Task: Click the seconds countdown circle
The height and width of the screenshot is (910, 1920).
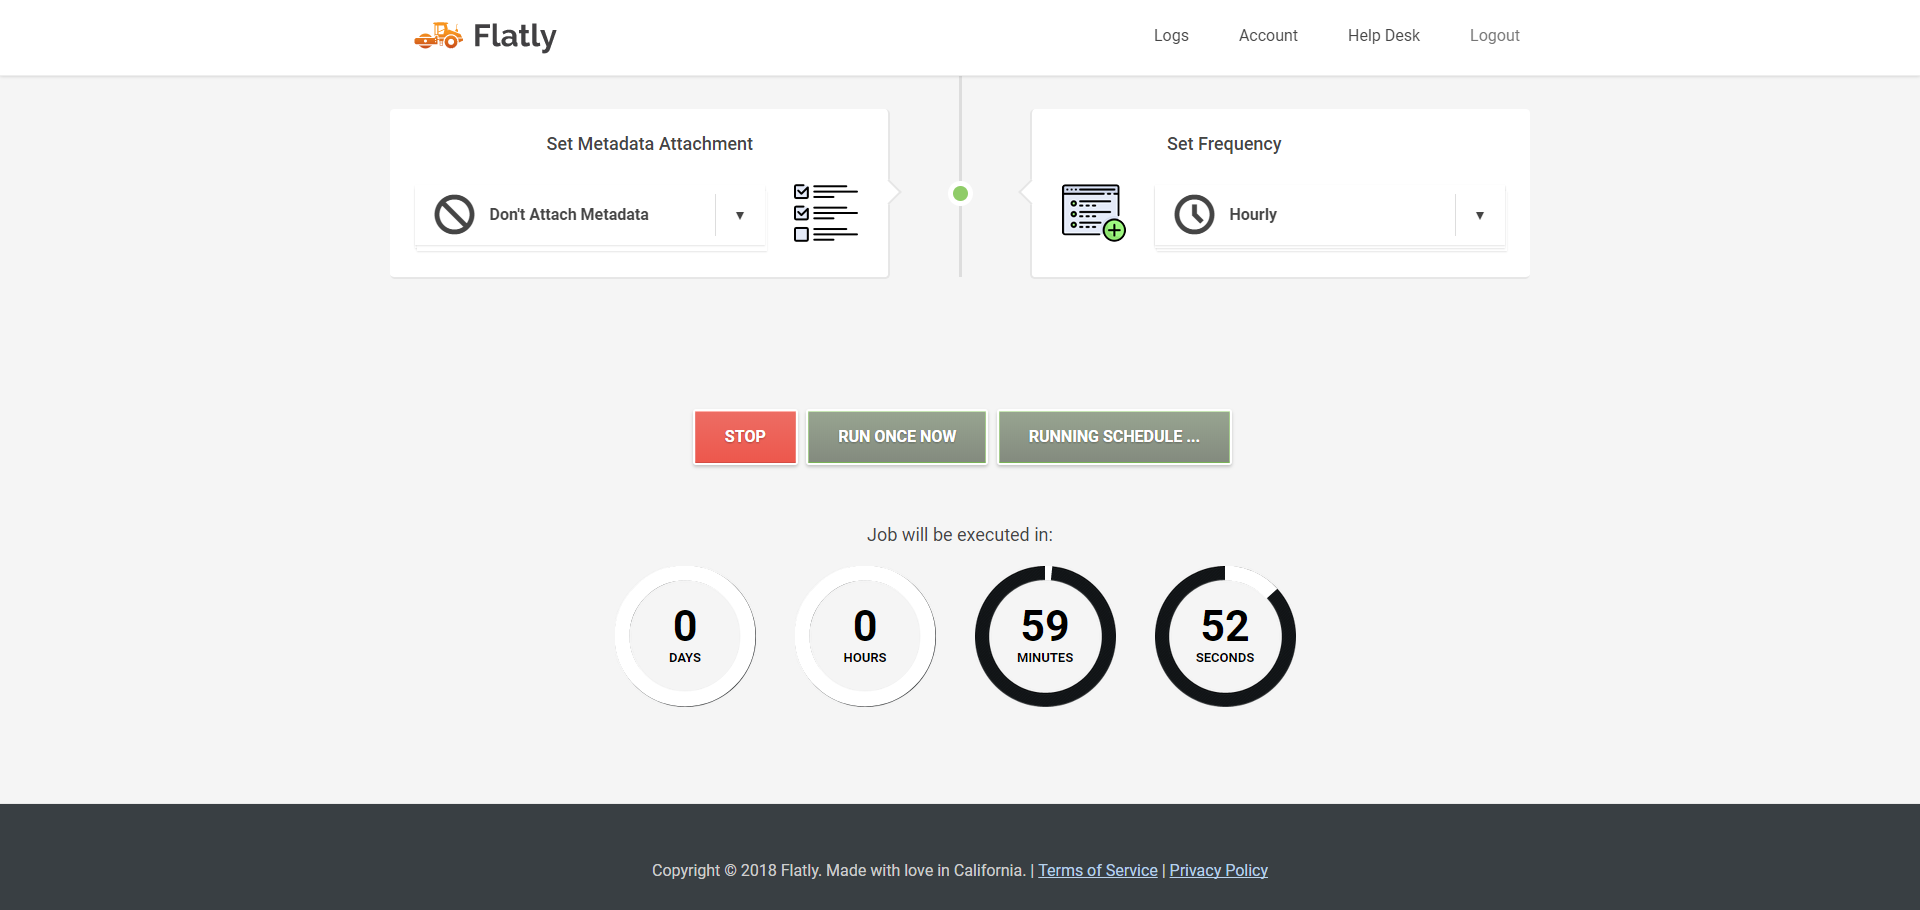Action: [1225, 636]
